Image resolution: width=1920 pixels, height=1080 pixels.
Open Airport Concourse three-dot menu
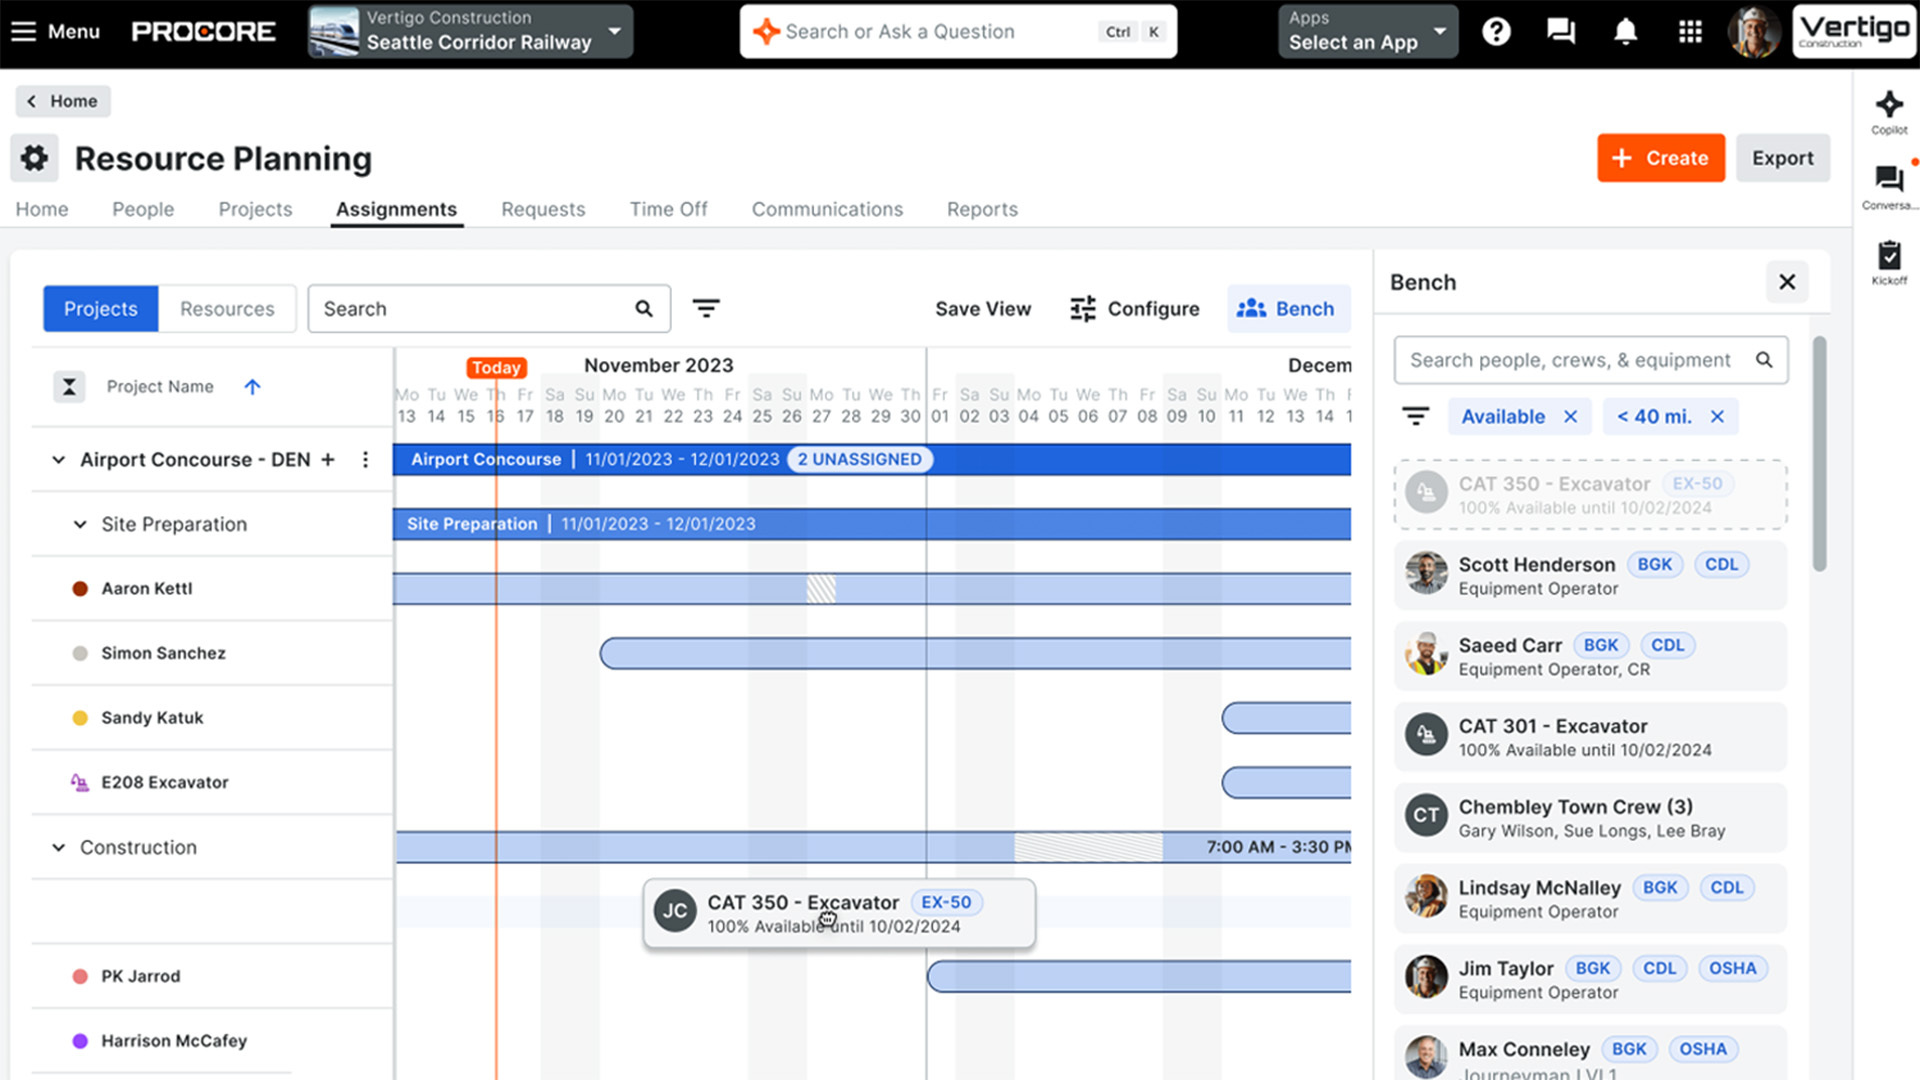pos(365,459)
